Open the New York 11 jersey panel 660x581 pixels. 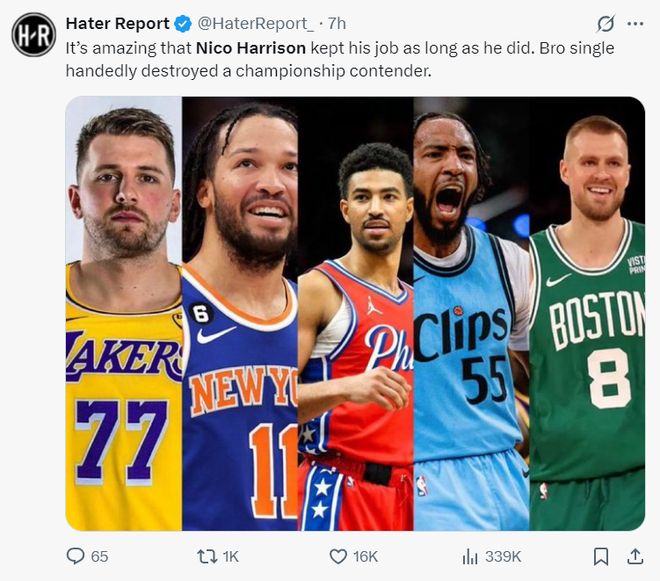(x=240, y=313)
